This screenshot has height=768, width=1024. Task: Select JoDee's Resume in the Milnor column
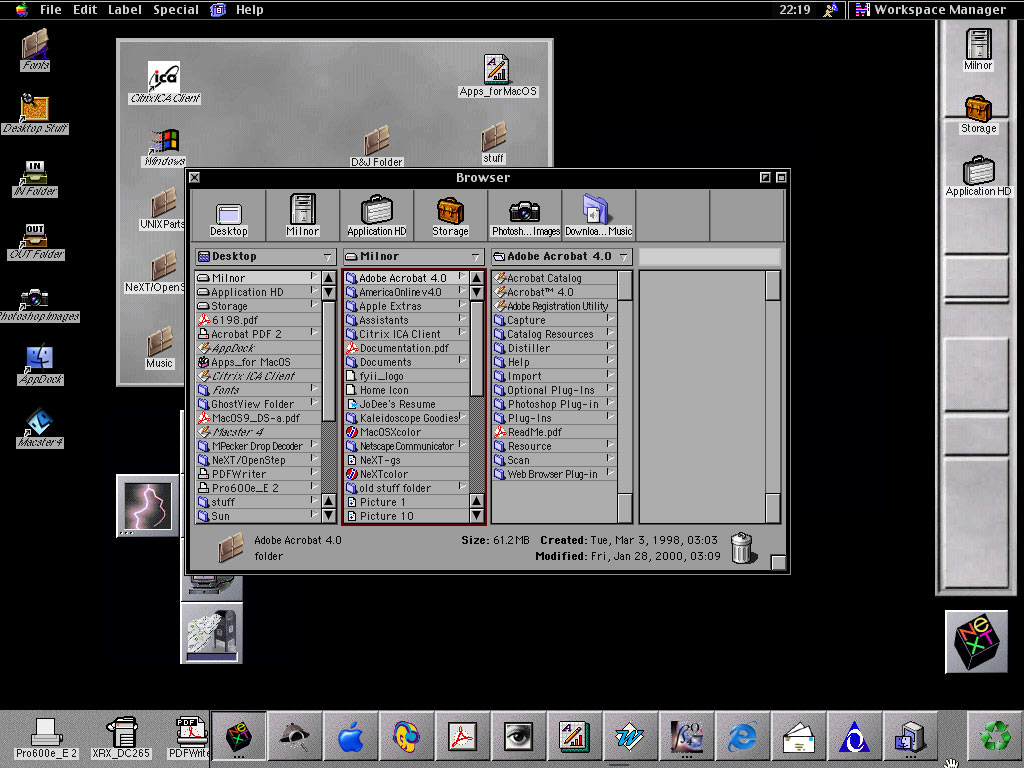pos(406,404)
